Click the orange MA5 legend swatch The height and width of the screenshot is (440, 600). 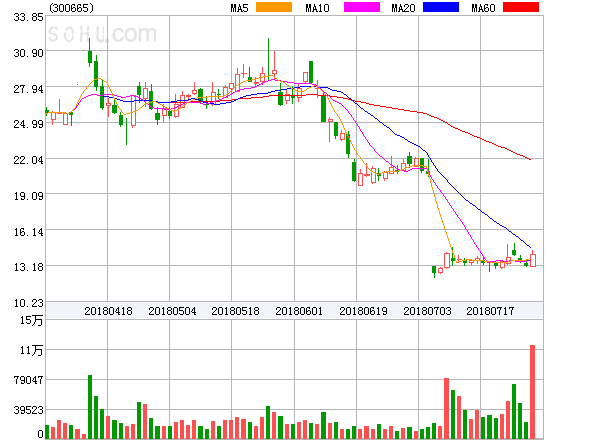[274, 7]
